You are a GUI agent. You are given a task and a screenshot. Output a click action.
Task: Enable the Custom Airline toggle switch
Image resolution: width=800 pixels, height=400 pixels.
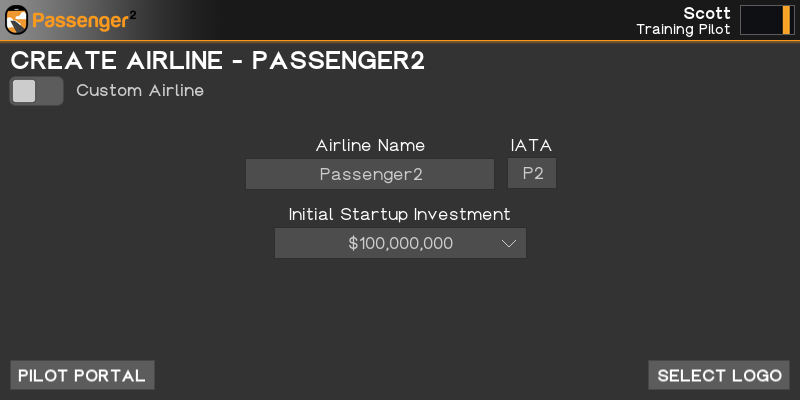coord(36,91)
